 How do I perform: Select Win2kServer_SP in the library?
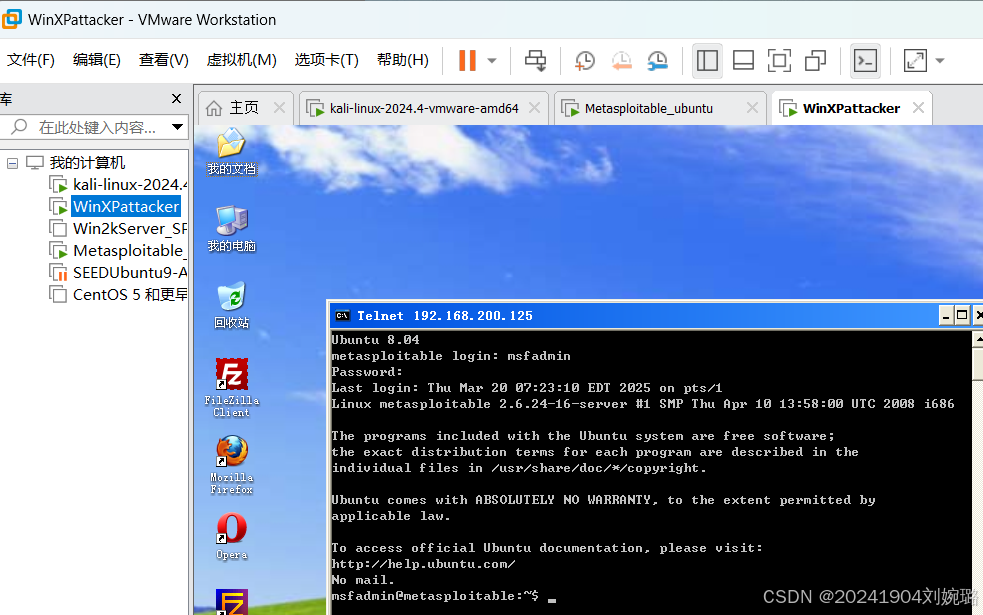[x=130, y=229]
